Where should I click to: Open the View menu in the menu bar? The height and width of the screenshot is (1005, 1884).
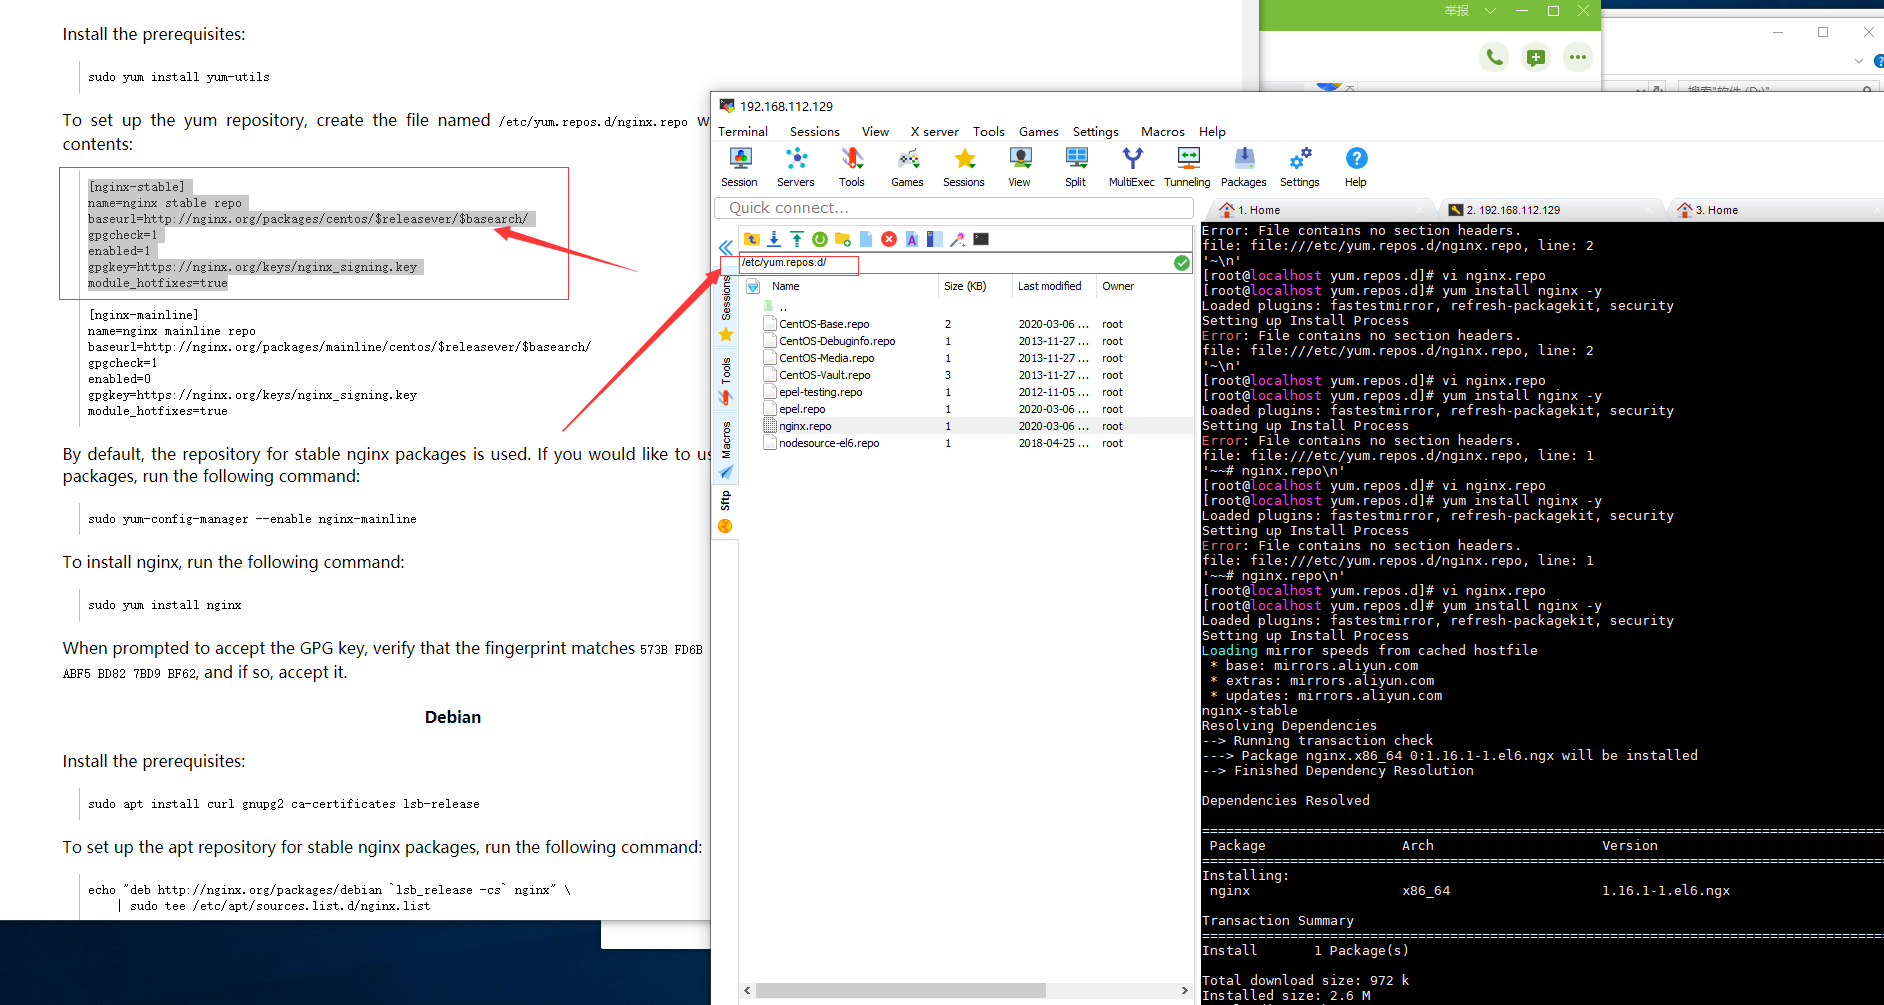point(875,131)
